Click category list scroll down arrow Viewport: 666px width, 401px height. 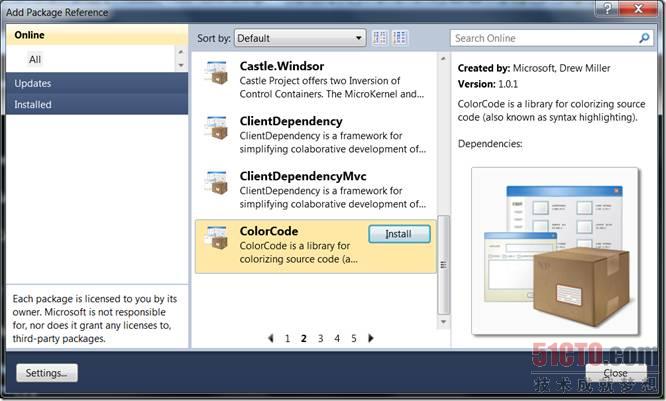click(x=181, y=65)
